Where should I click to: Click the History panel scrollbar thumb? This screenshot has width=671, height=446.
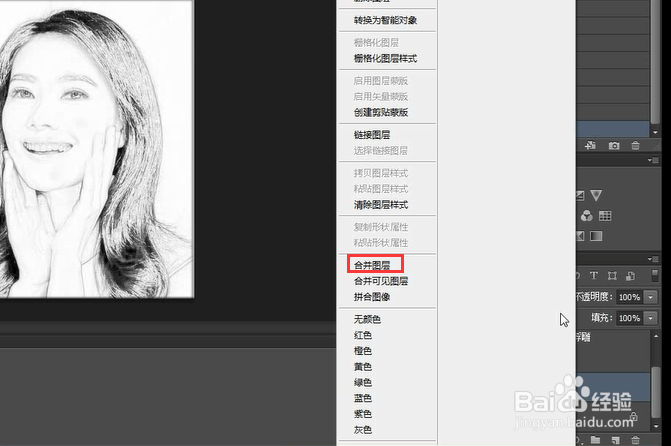tap(656, 62)
